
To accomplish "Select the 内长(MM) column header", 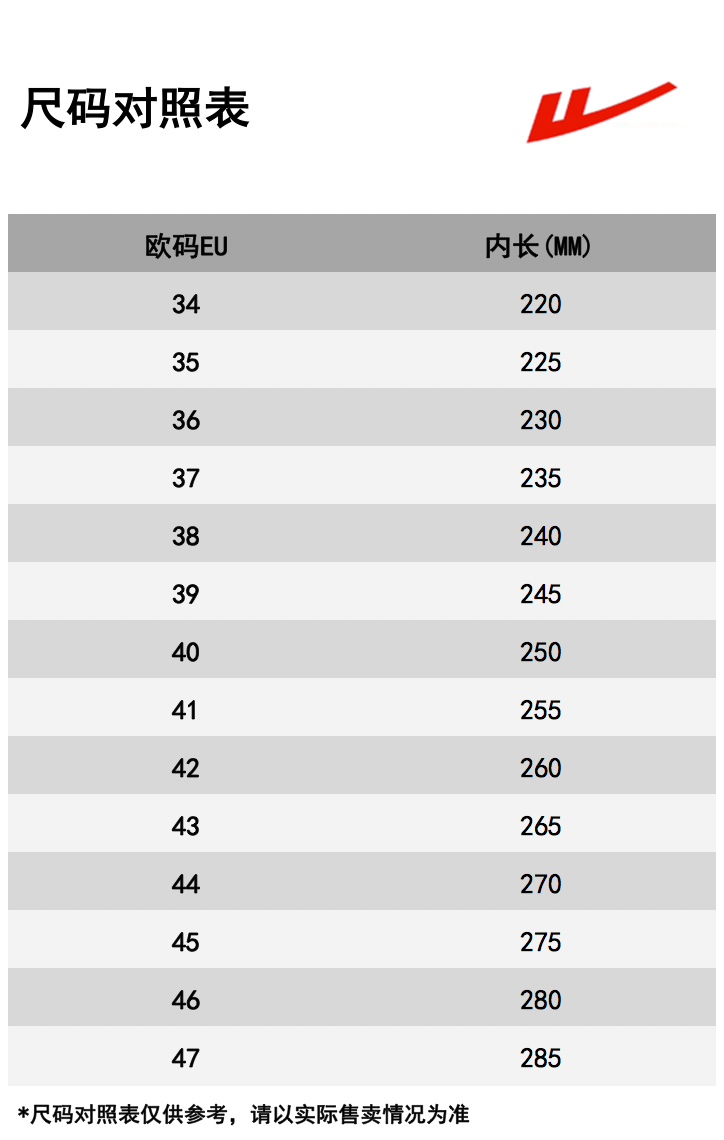I will tap(539, 246).
